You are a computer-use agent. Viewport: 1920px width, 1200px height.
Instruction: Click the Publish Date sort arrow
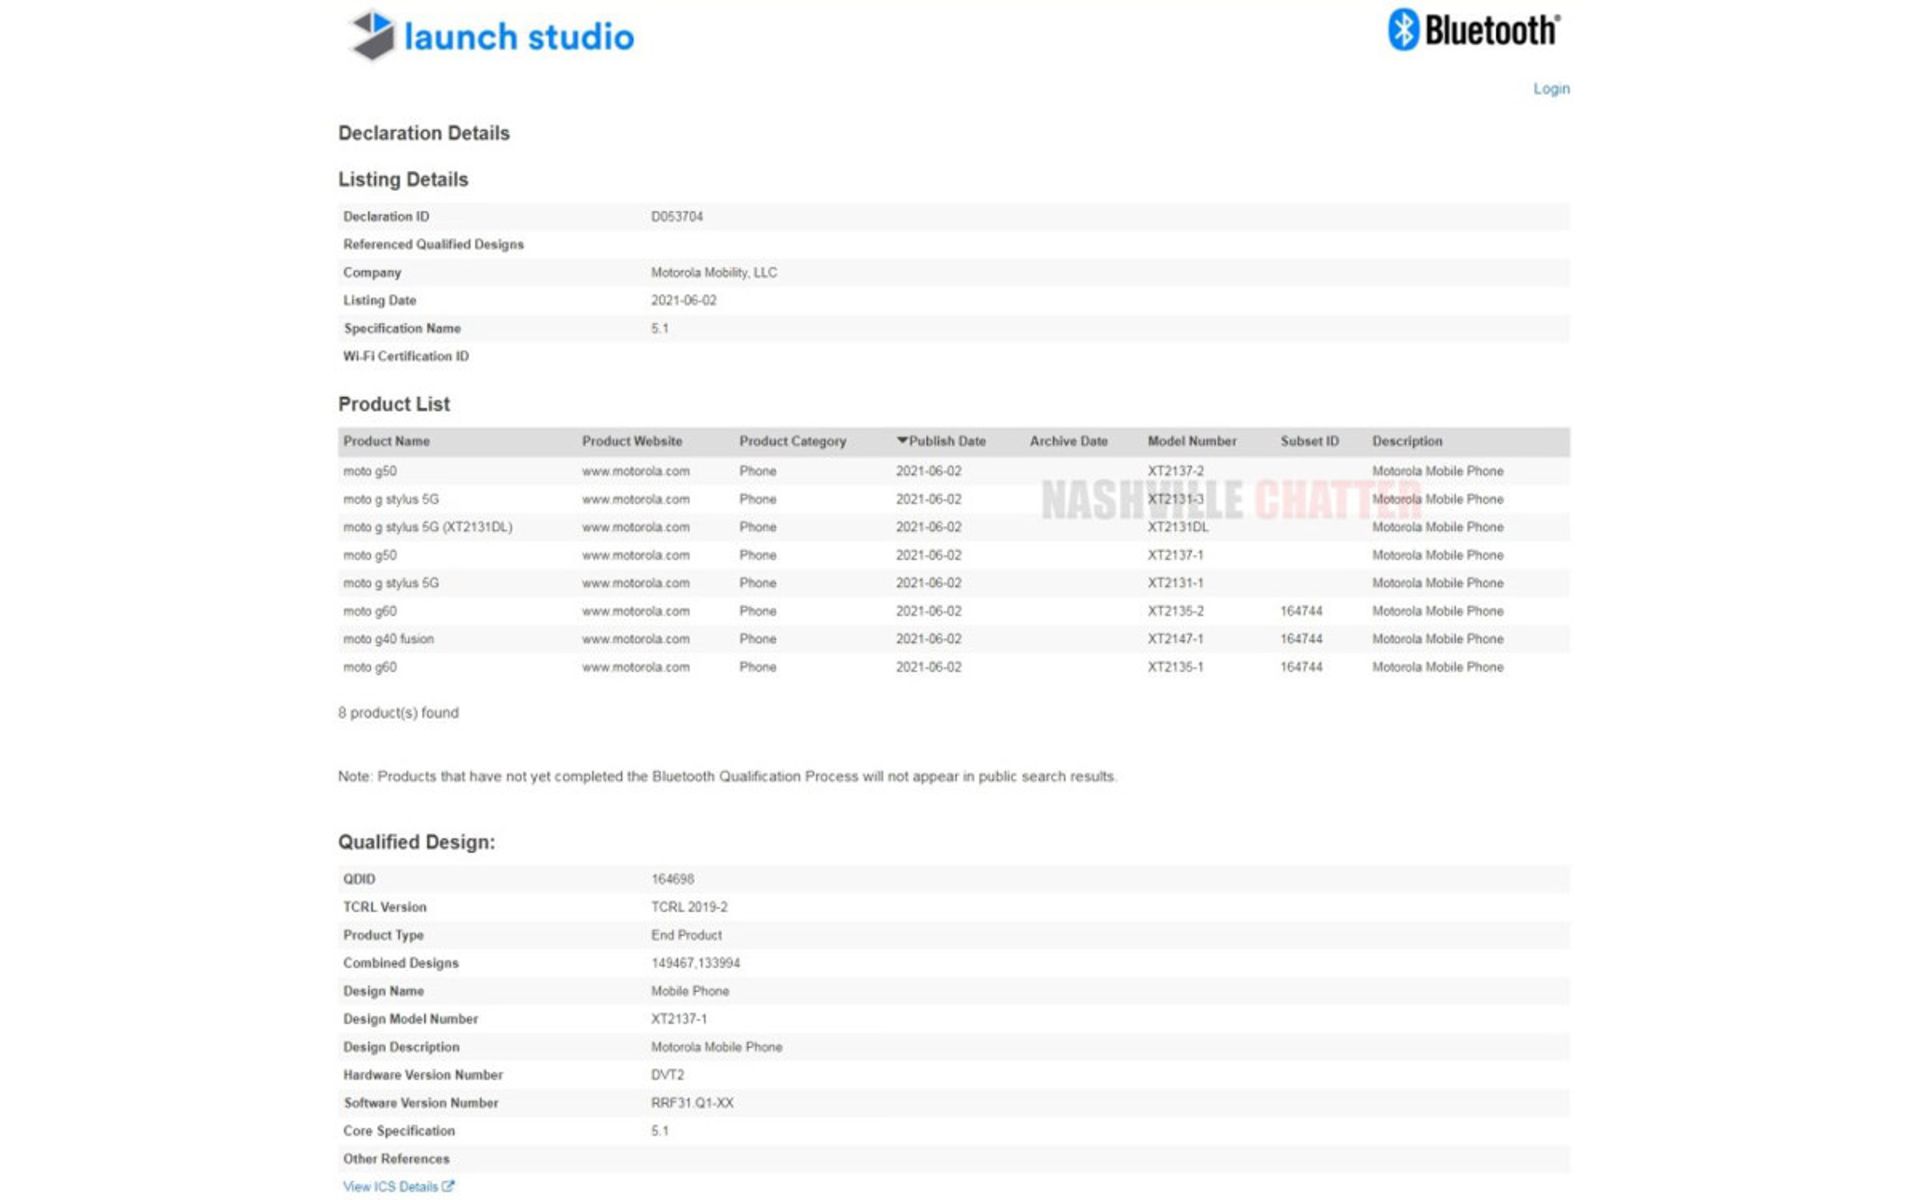(902, 440)
